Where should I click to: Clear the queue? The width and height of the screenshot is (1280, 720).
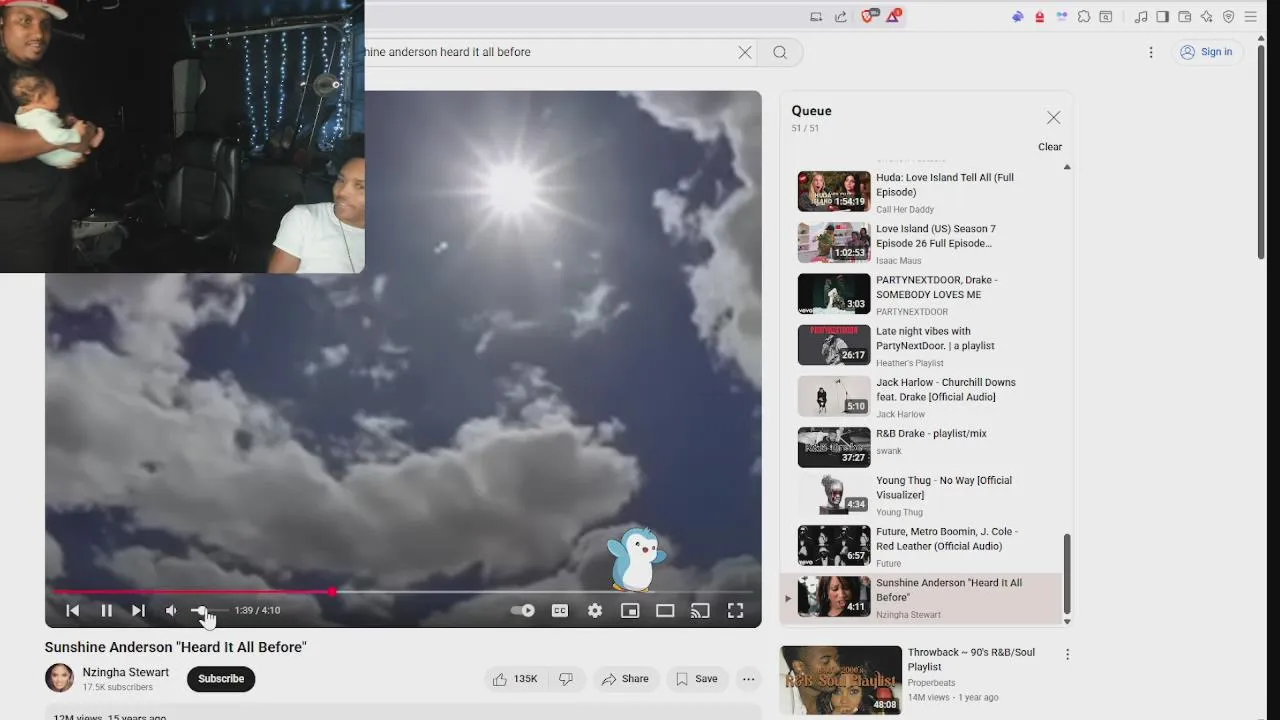[x=1050, y=147]
